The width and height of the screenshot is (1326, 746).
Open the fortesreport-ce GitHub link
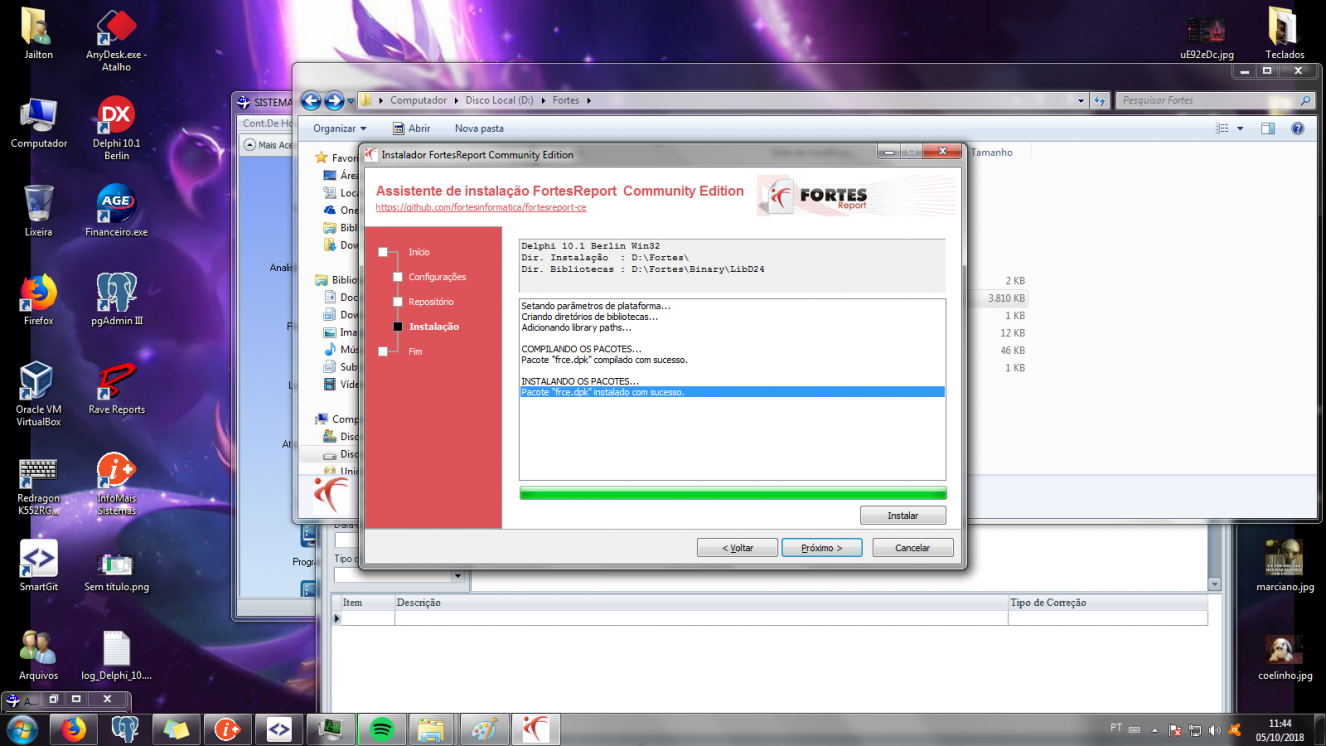(x=481, y=207)
